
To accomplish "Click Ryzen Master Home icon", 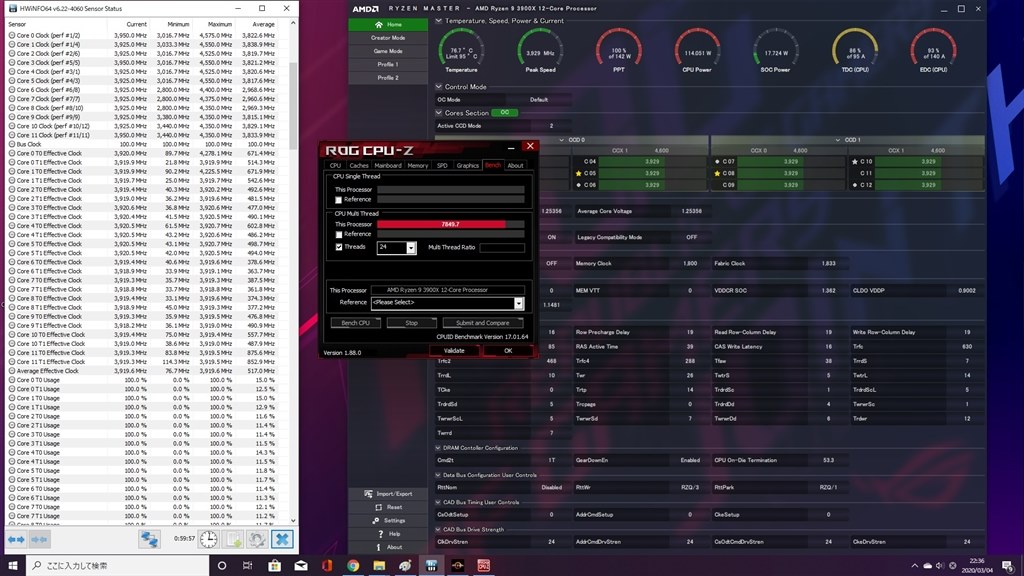I will tap(379, 24).
